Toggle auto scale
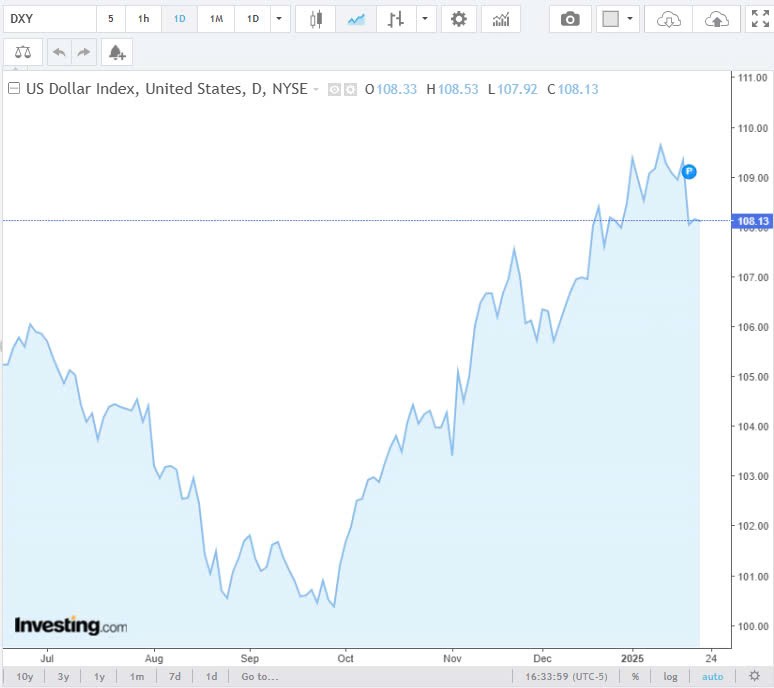 pyautogui.click(x=712, y=677)
